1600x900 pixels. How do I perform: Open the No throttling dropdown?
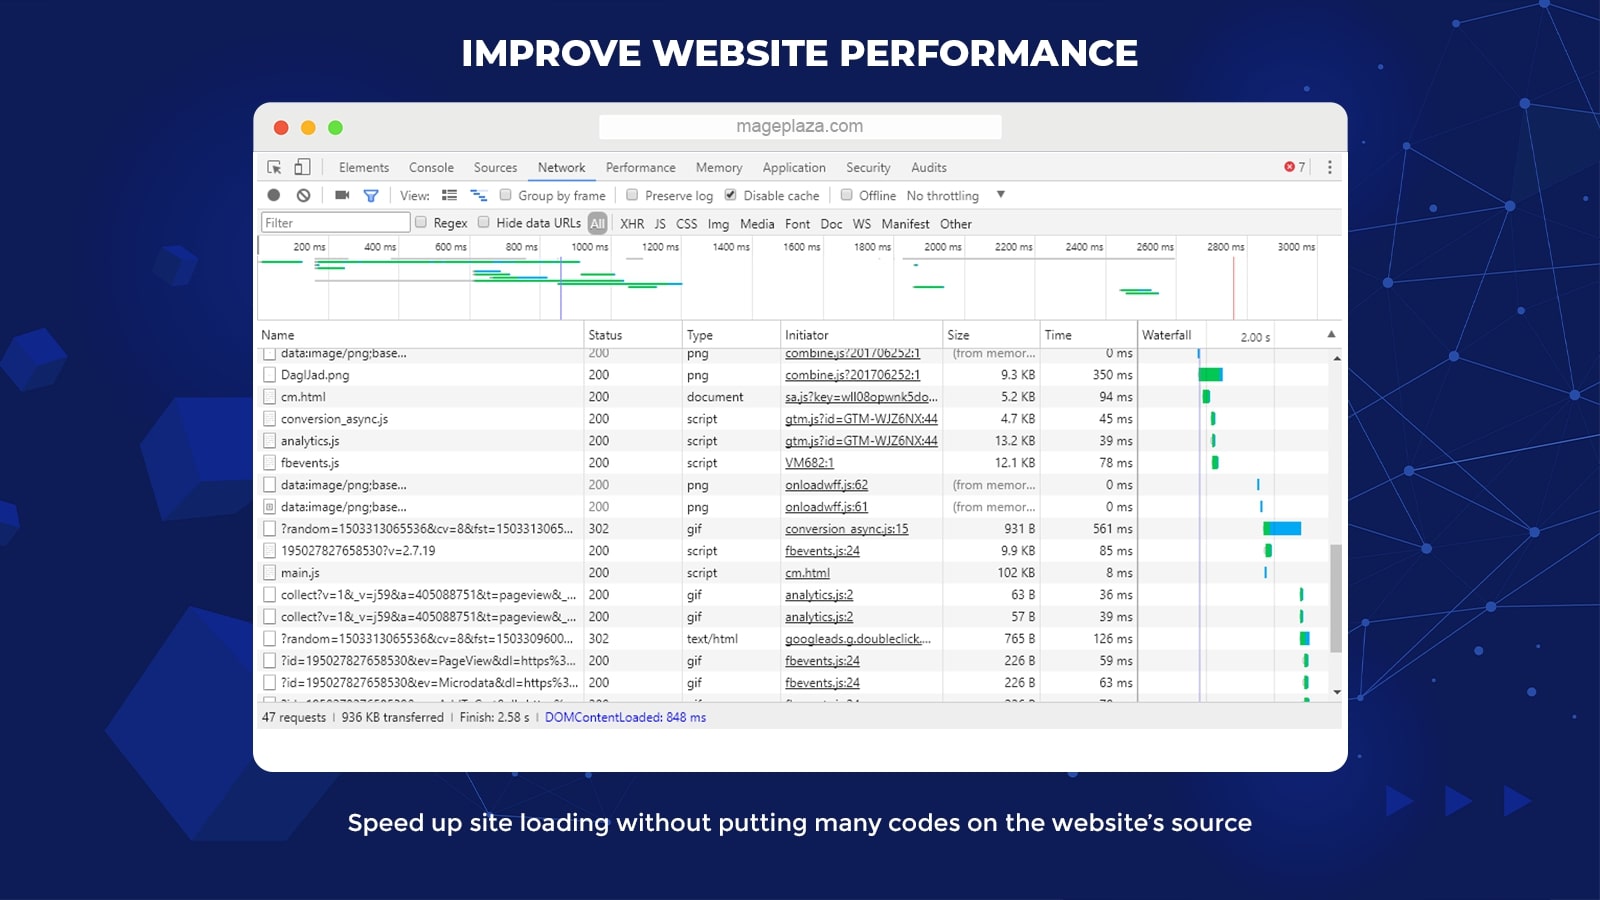(956, 195)
